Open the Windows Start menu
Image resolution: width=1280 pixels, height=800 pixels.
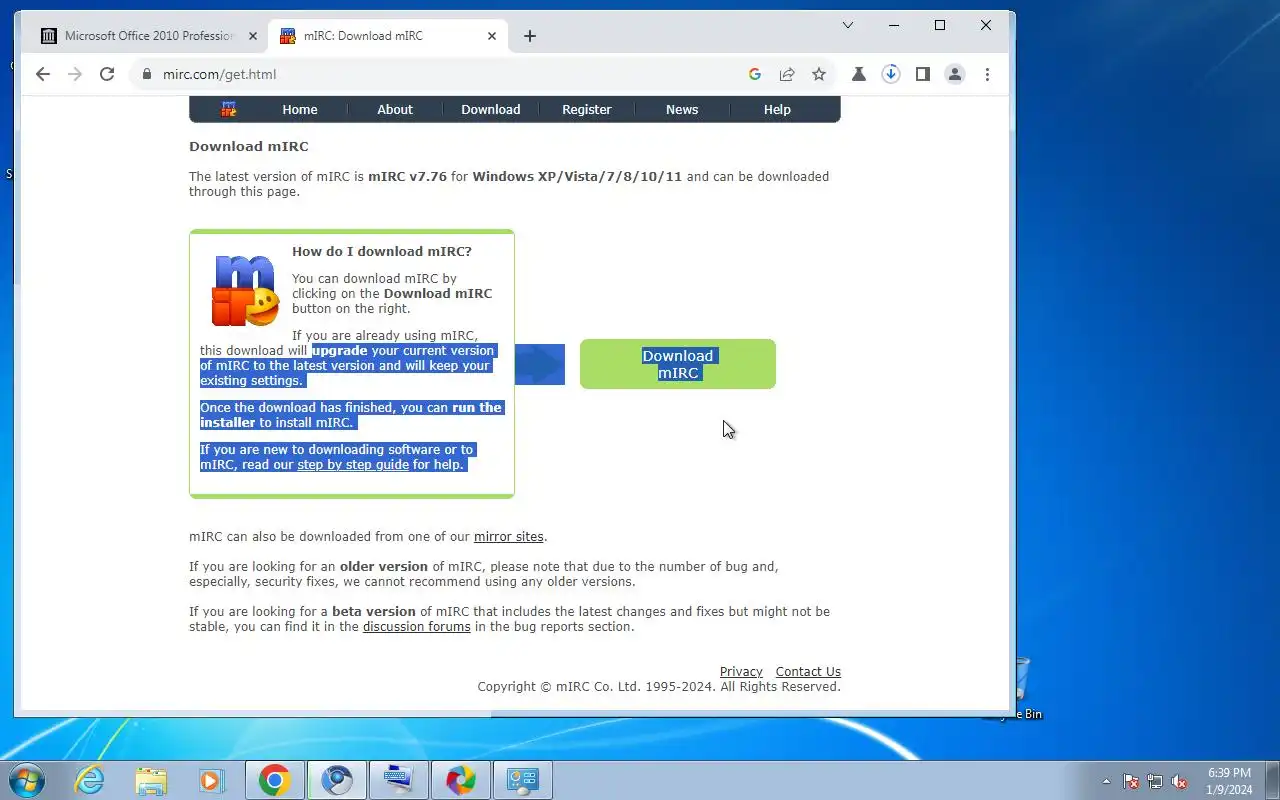click(27, 780)
